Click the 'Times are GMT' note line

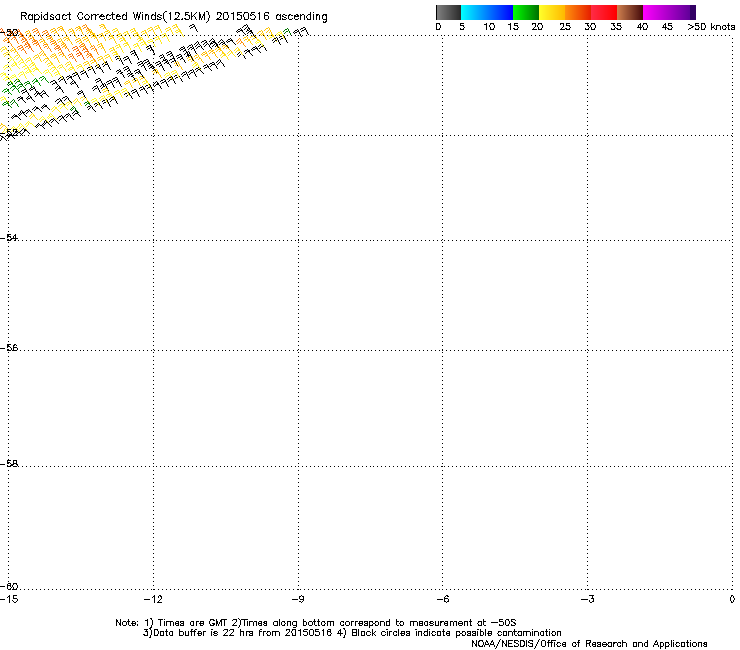pyautogui.click(x=316, y=623)
